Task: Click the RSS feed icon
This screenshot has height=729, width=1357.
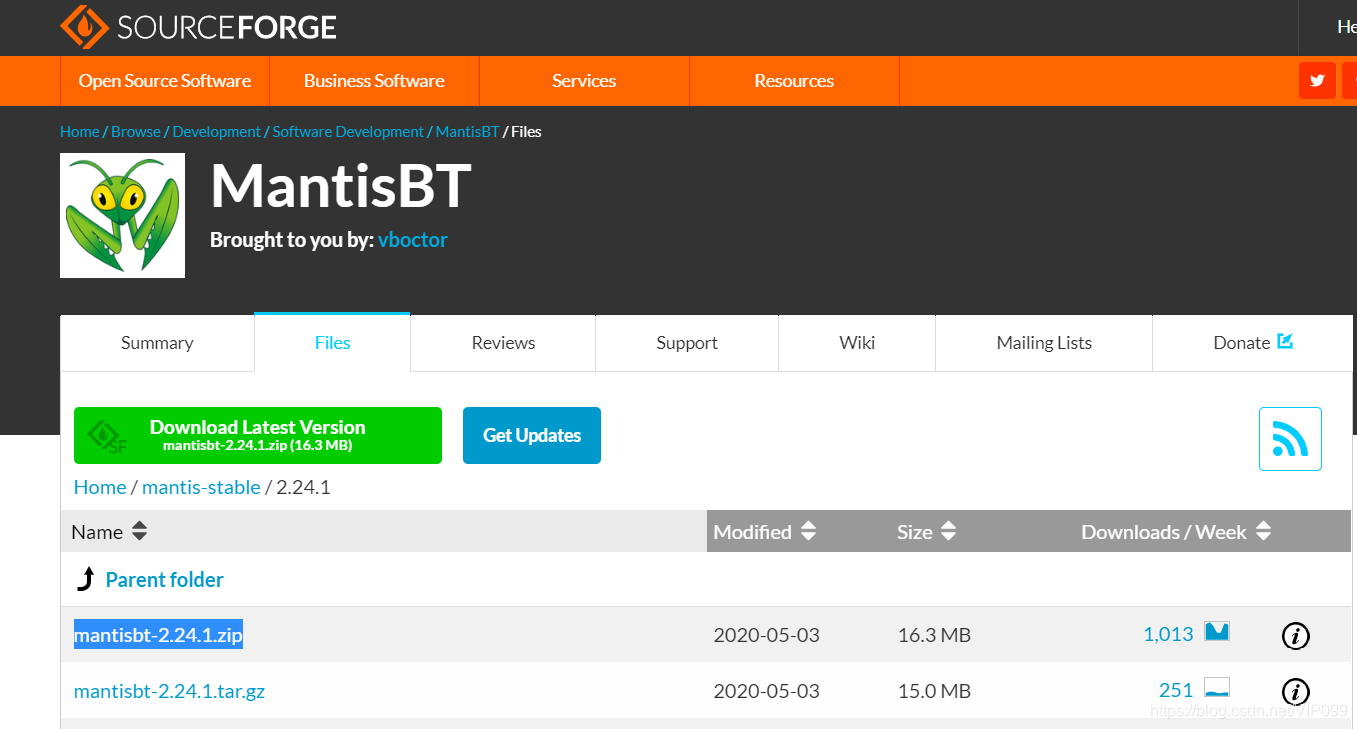Action: pos(1290,438)
